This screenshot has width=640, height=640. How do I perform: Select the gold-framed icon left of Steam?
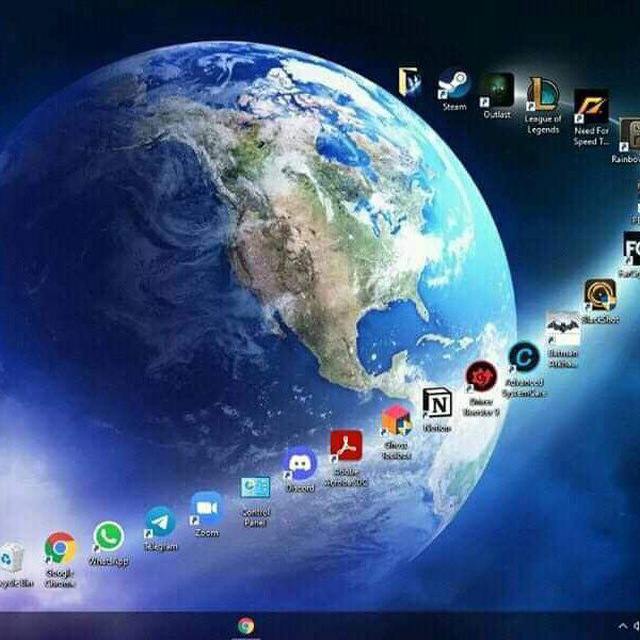409,80
